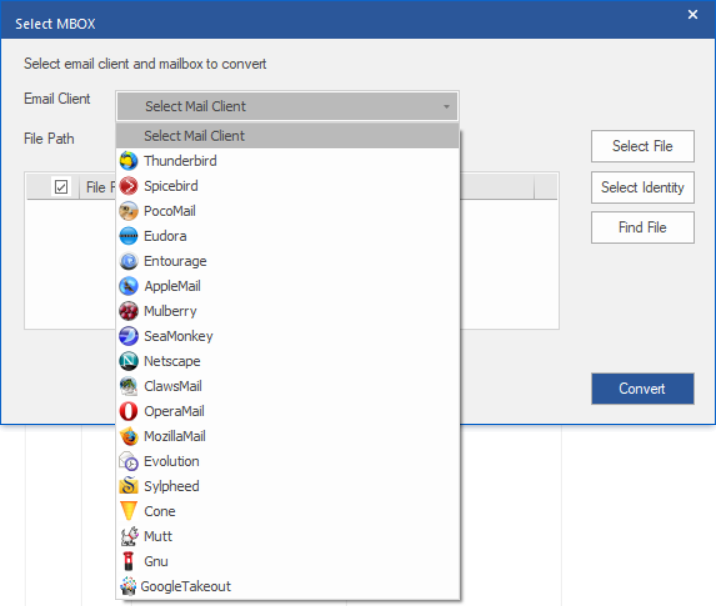Click the MozillaMail firefox icon

(x=128, y=436)
